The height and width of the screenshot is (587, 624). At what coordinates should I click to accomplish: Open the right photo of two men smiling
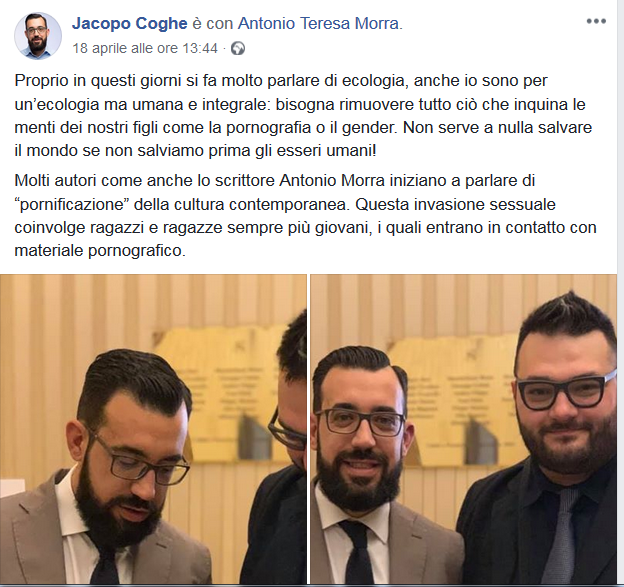464,429
